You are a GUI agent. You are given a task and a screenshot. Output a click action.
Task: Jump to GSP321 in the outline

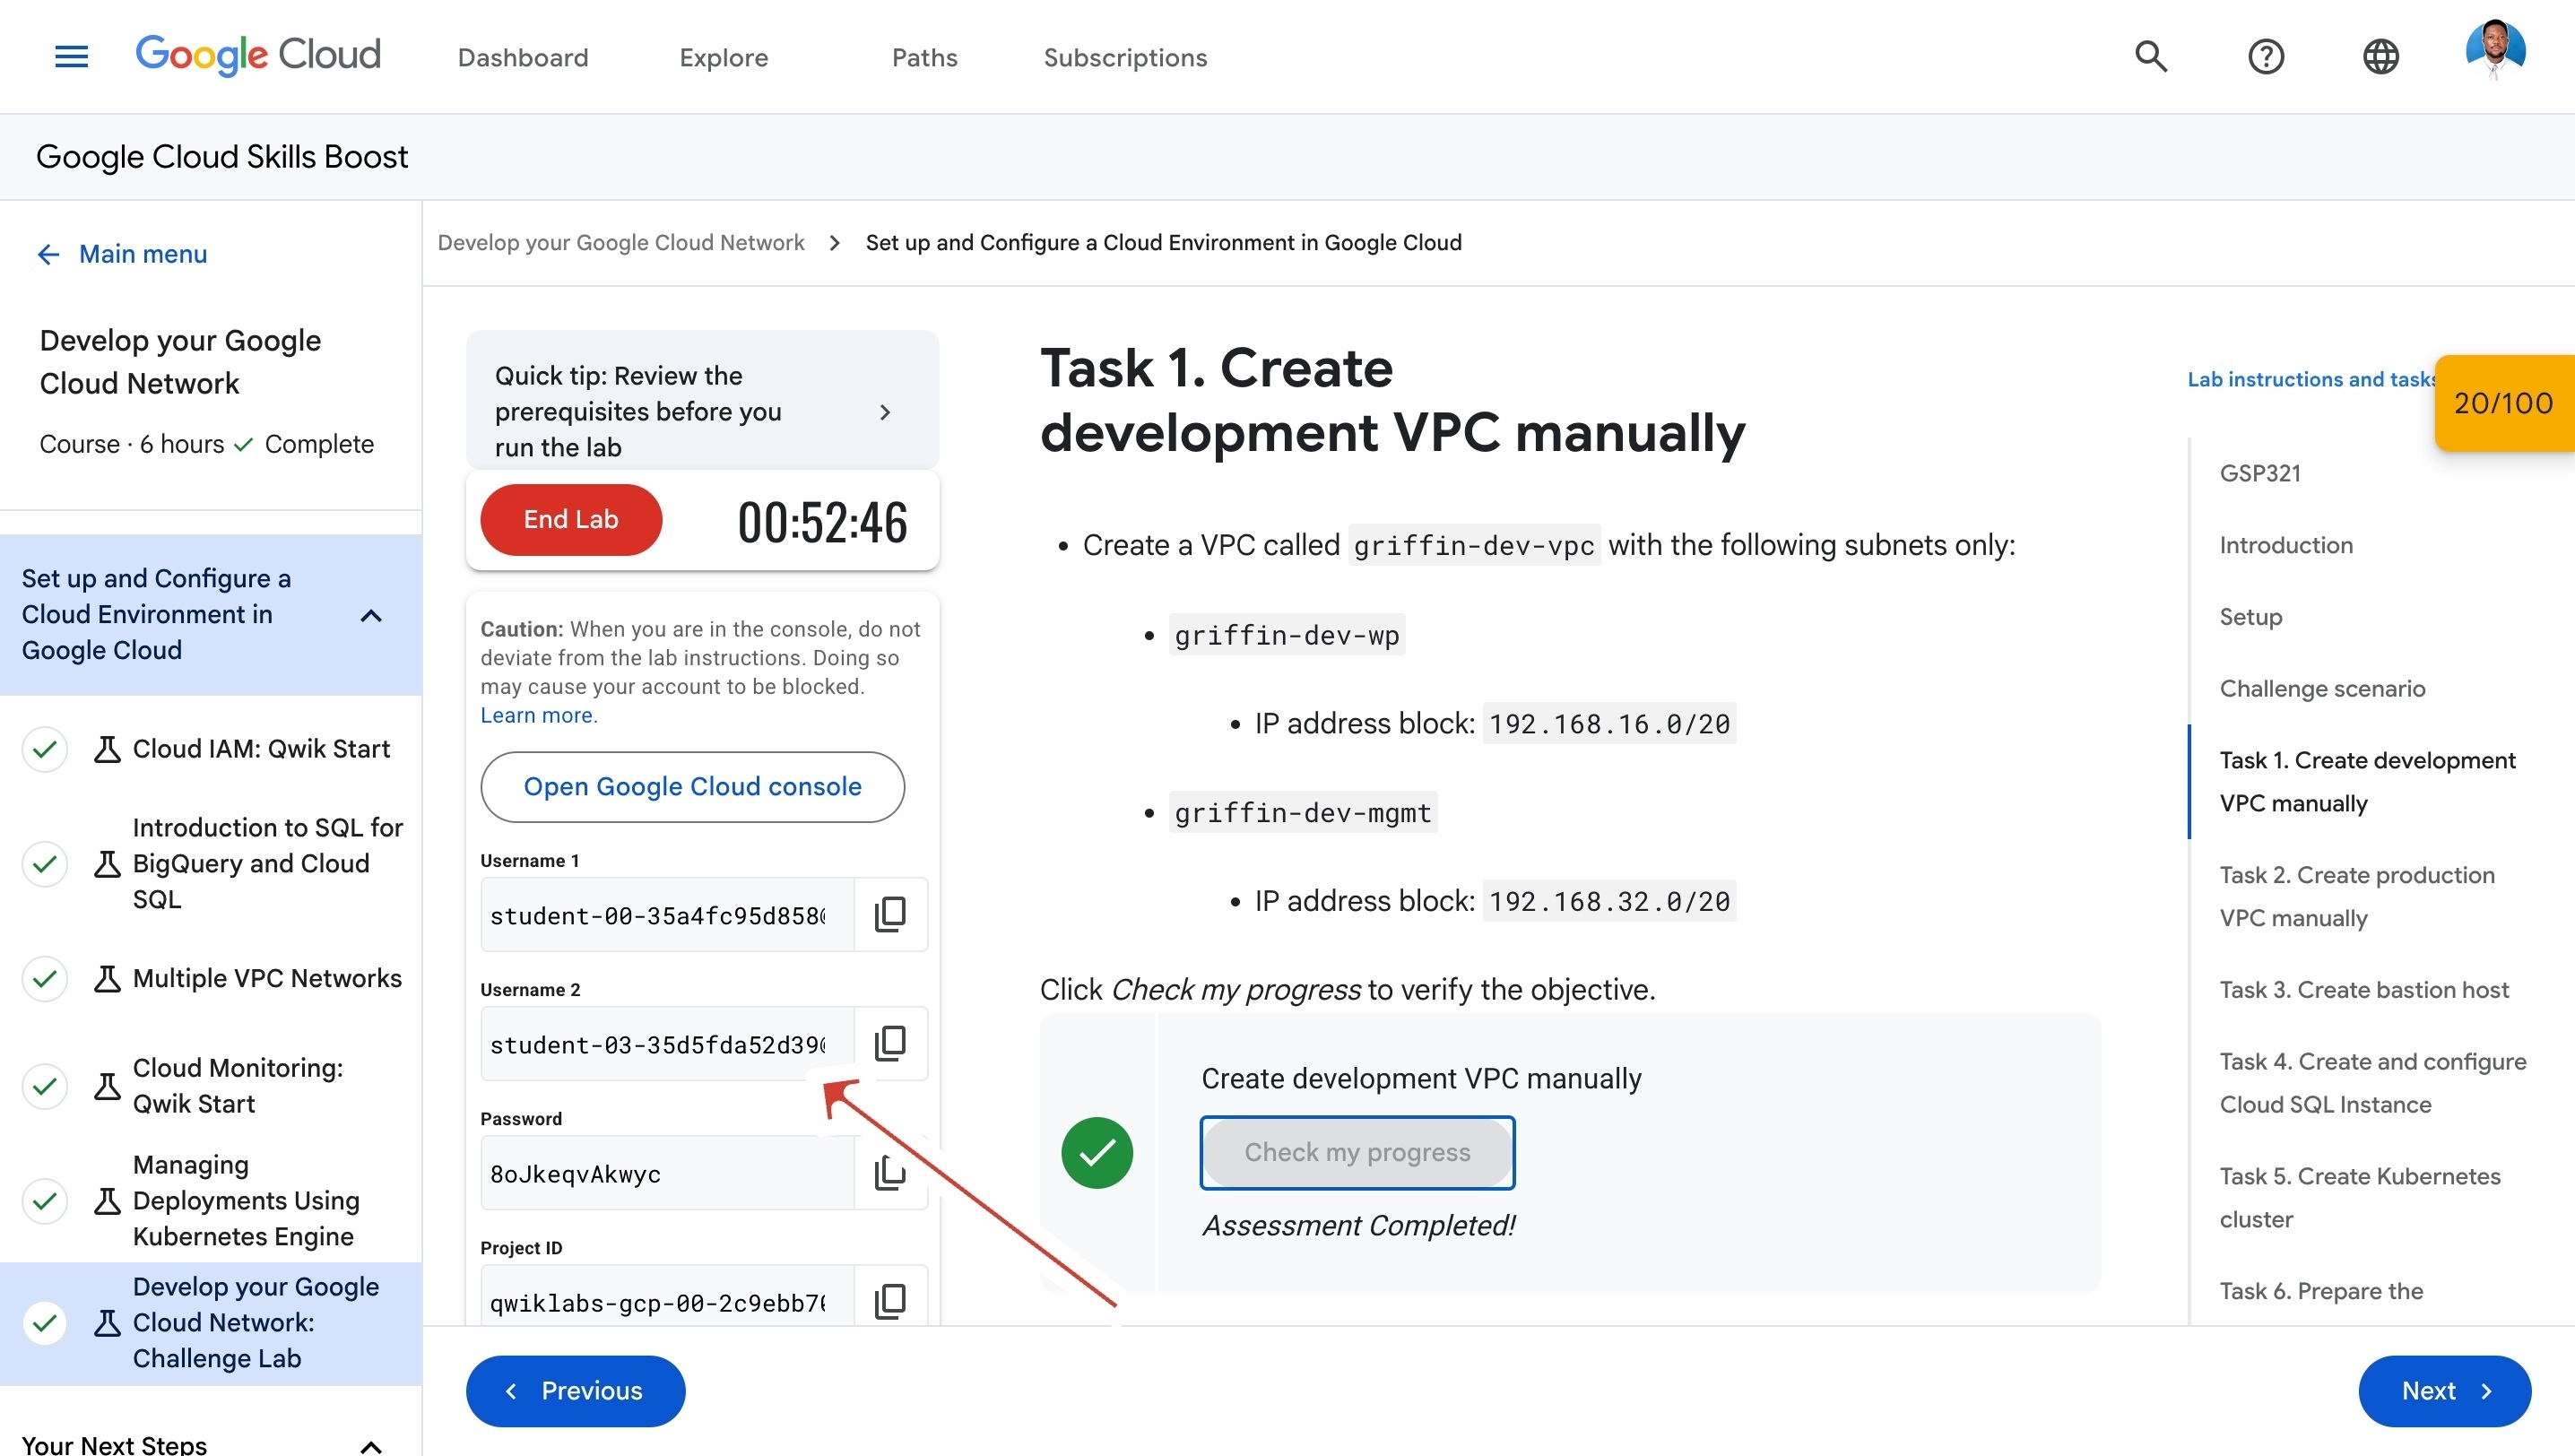tap(2260, 473)
